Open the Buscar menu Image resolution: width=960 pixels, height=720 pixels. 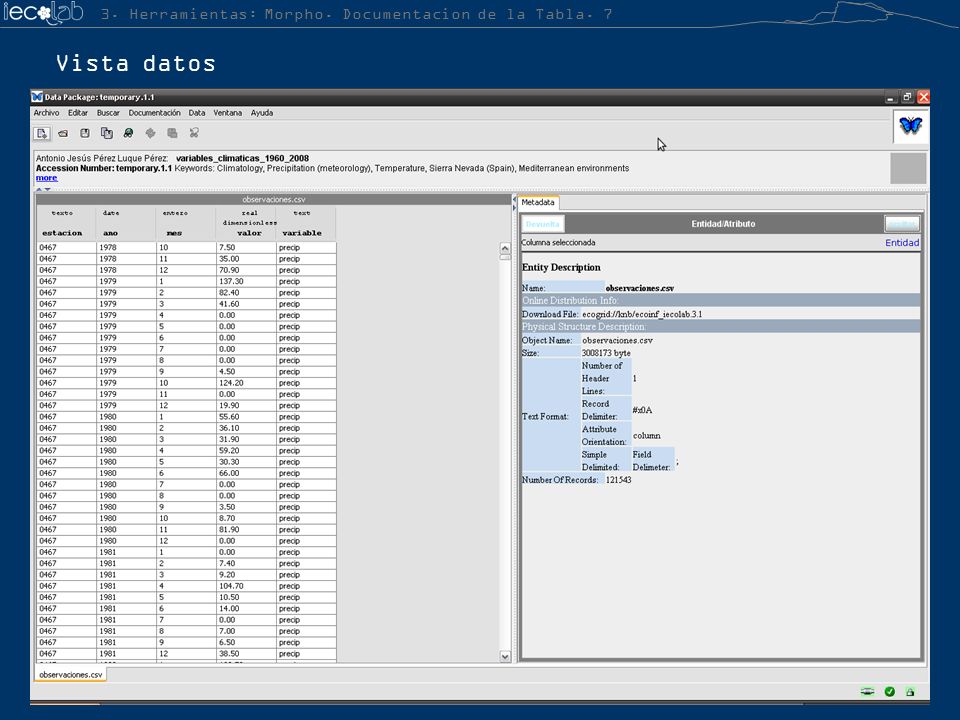pos(108,113)
